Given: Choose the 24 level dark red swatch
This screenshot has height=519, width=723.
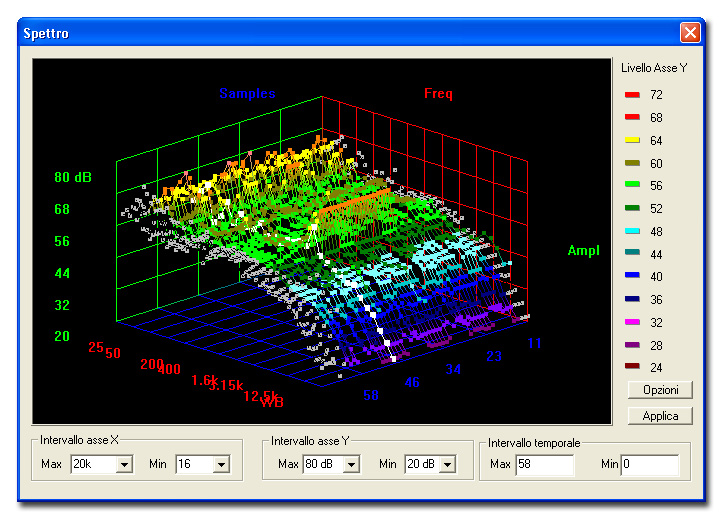Looking at the screenshot, I should (x=632, y=366).
